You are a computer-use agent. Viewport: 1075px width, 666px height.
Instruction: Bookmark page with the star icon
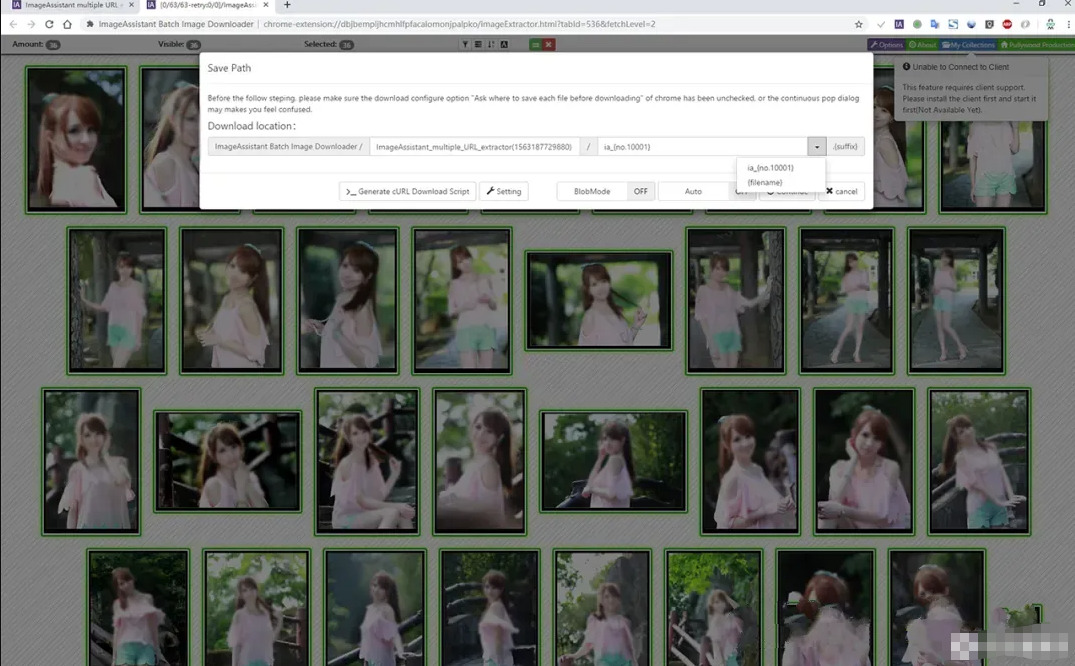pyautogui.click(x=859, y=24)
